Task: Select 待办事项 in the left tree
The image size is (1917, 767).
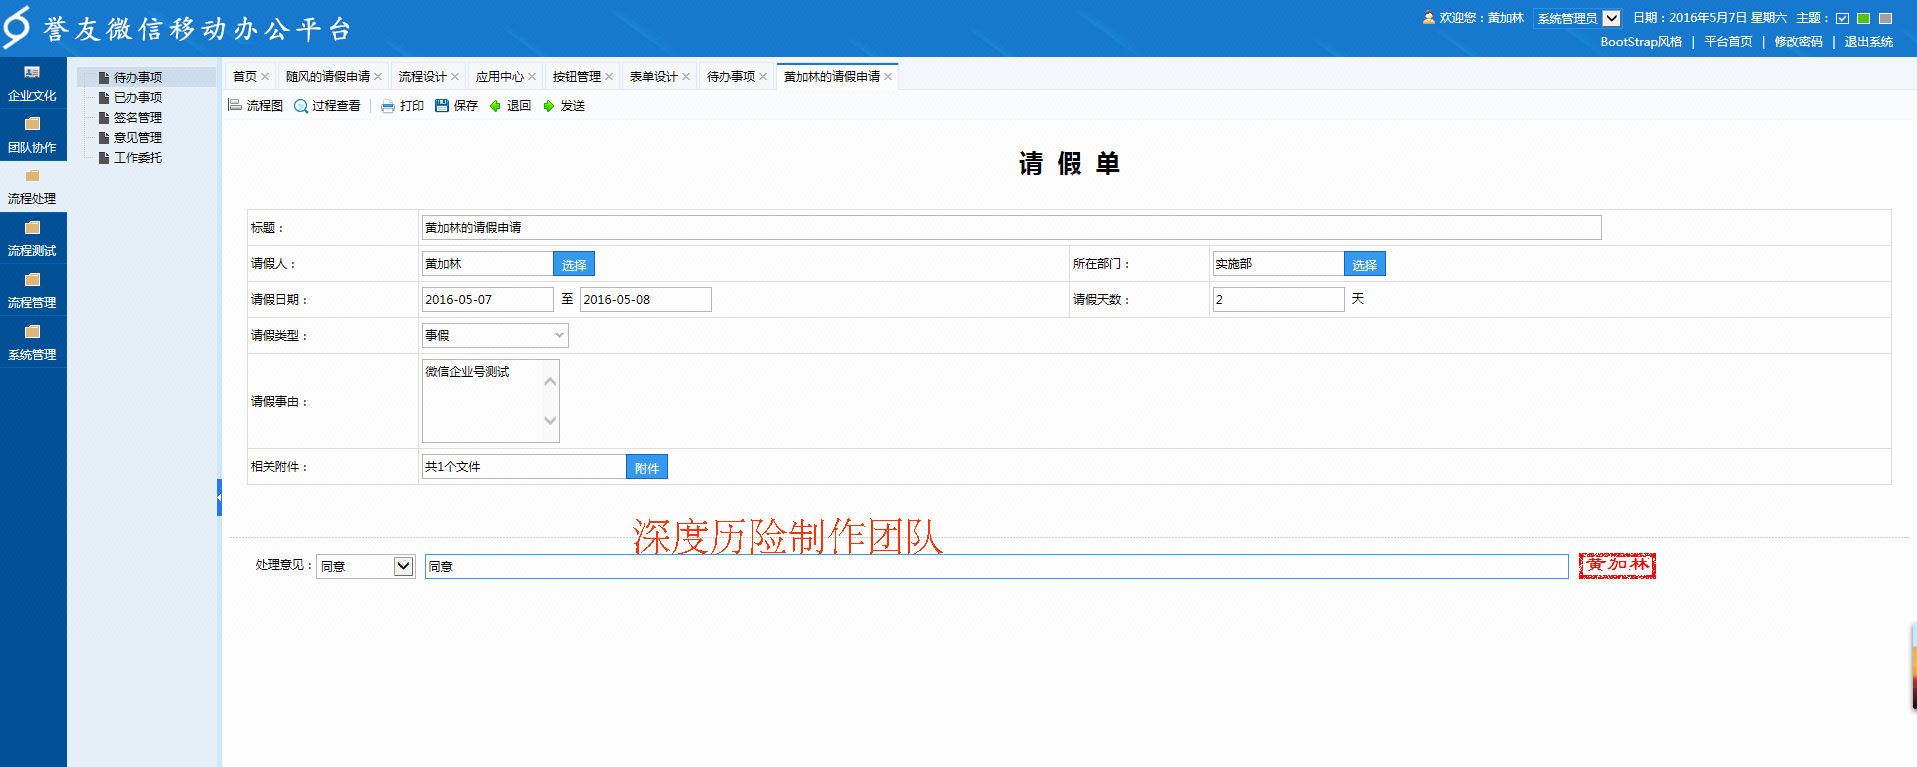Action: tap(137, 77)
